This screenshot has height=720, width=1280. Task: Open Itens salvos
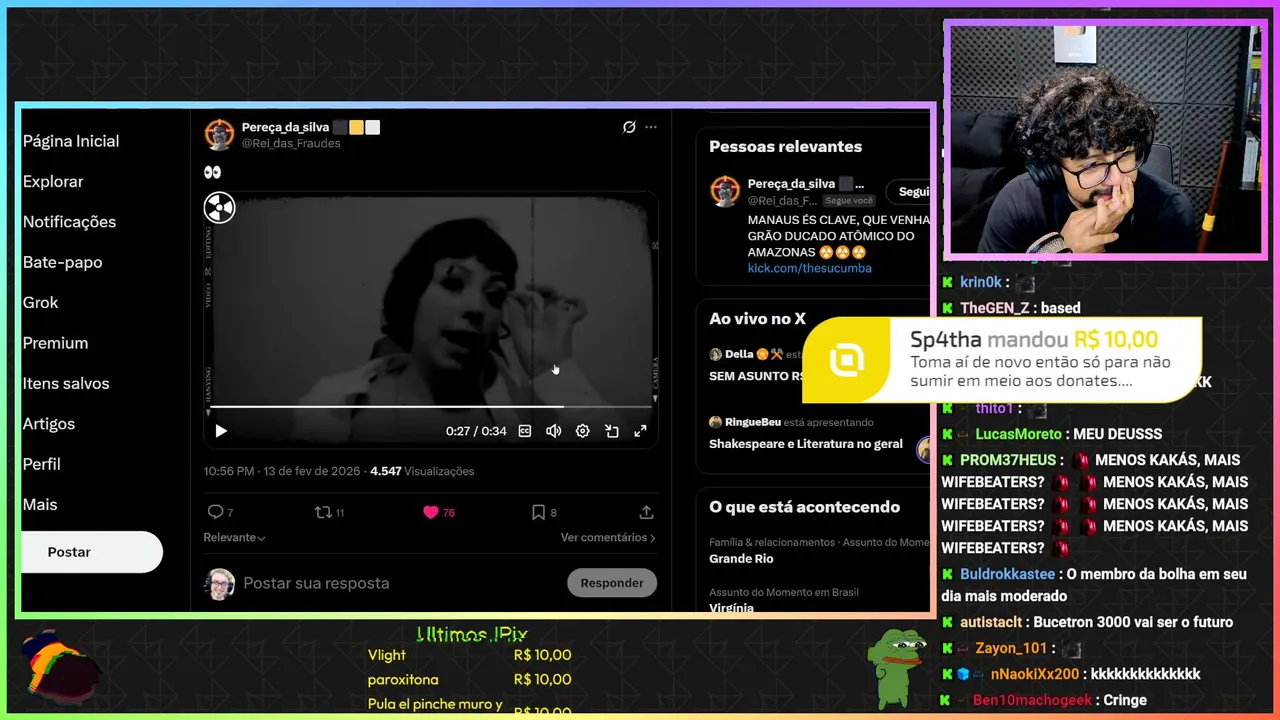coord(66,383)
